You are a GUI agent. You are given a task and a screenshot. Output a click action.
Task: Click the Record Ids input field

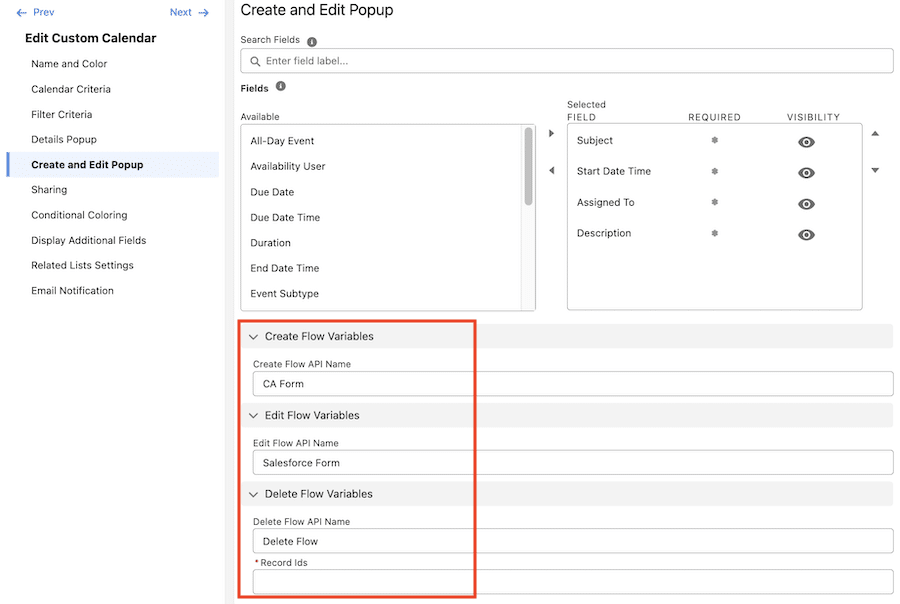coord(573,582)
